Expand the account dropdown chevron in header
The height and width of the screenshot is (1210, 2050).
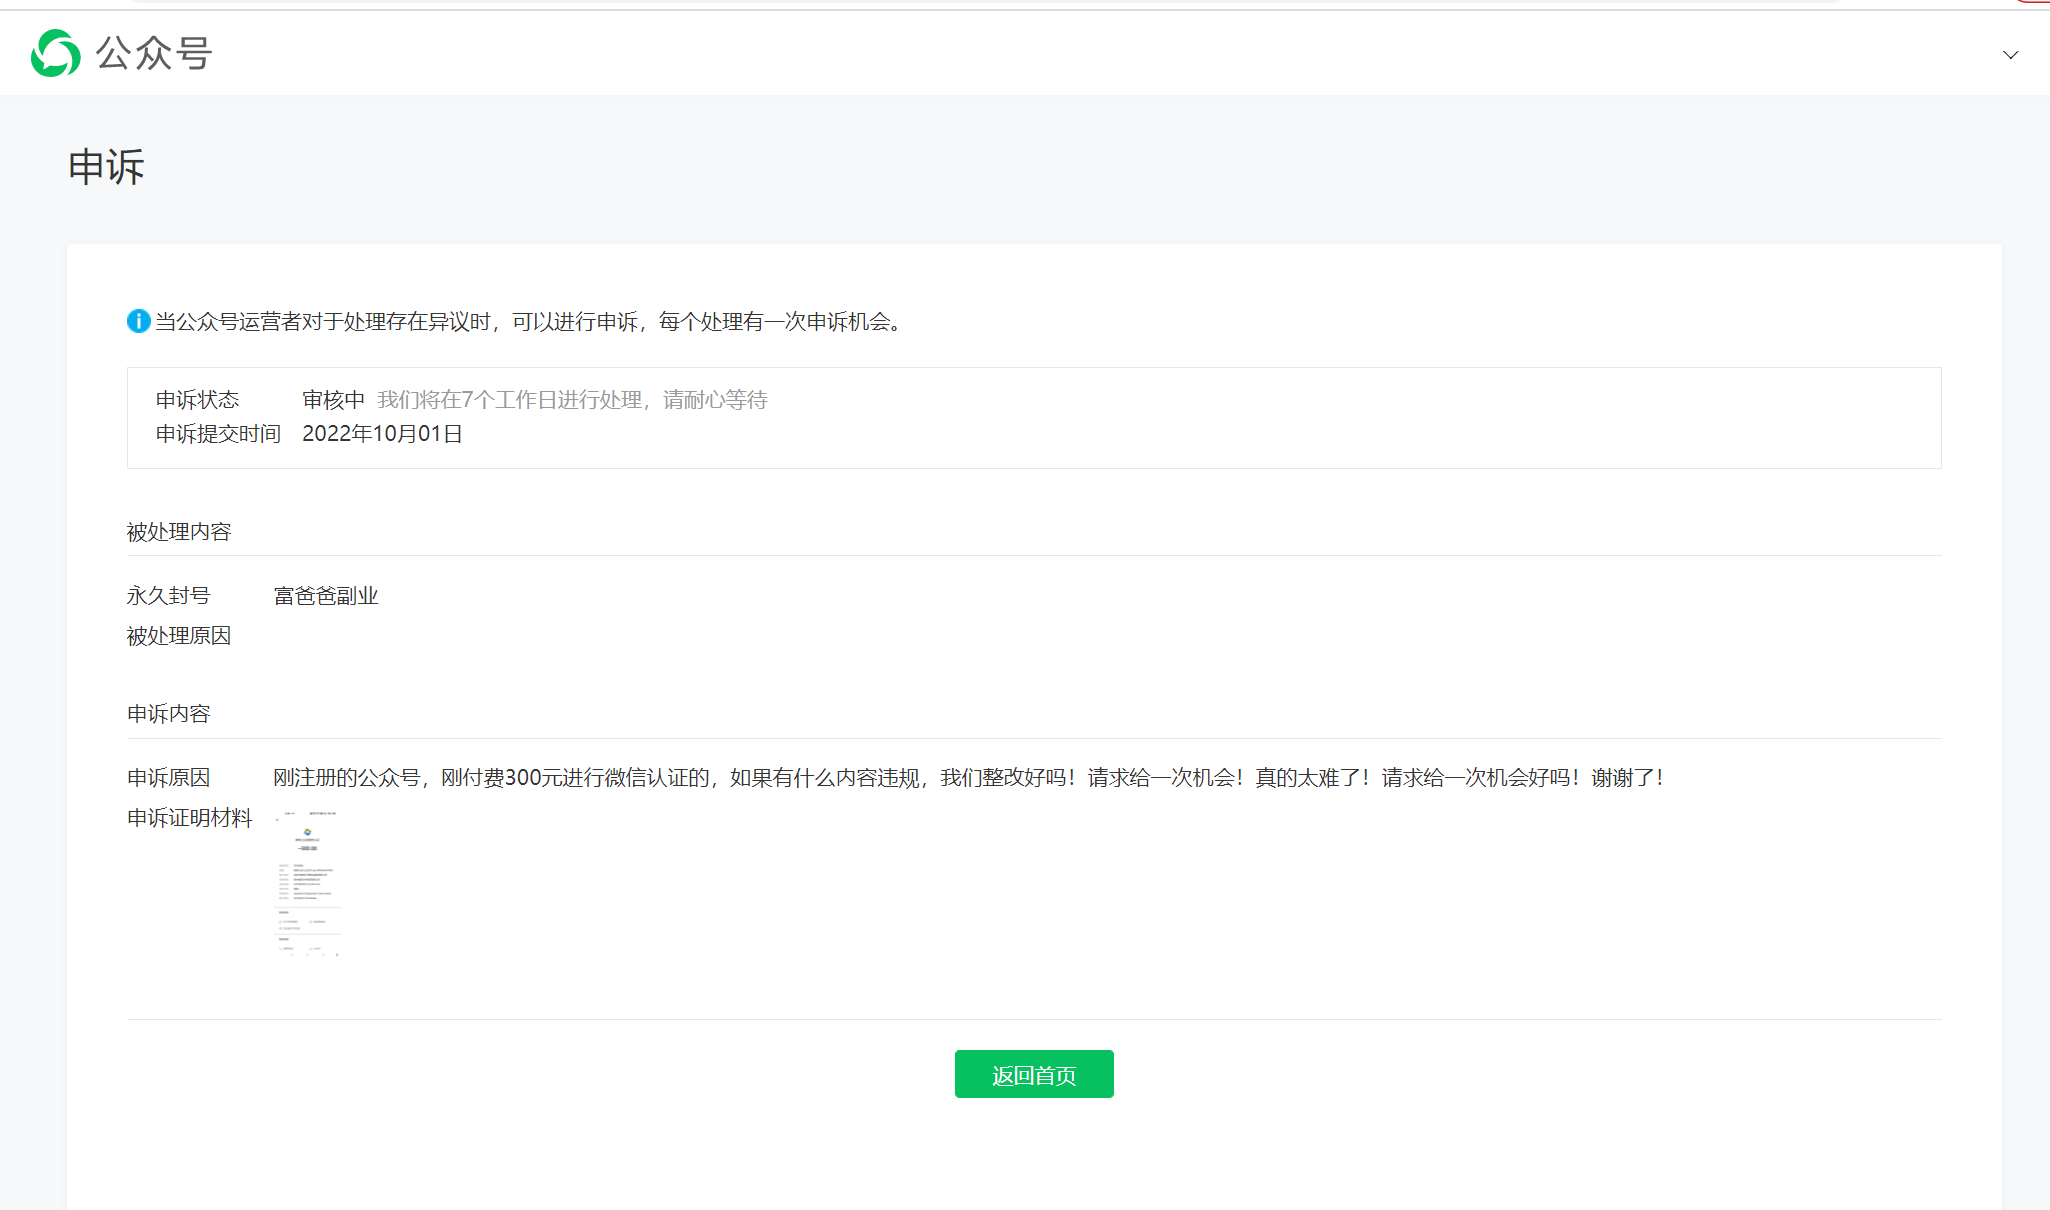click(2010, 55)
